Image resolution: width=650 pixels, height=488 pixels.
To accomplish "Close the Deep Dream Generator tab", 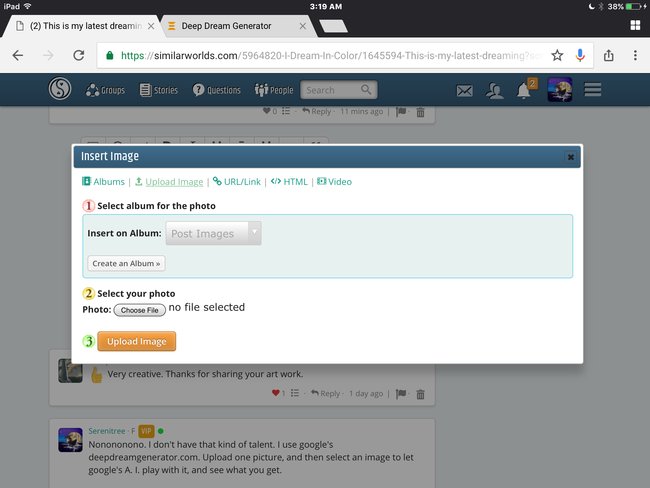I will click(x=303, y=26).
